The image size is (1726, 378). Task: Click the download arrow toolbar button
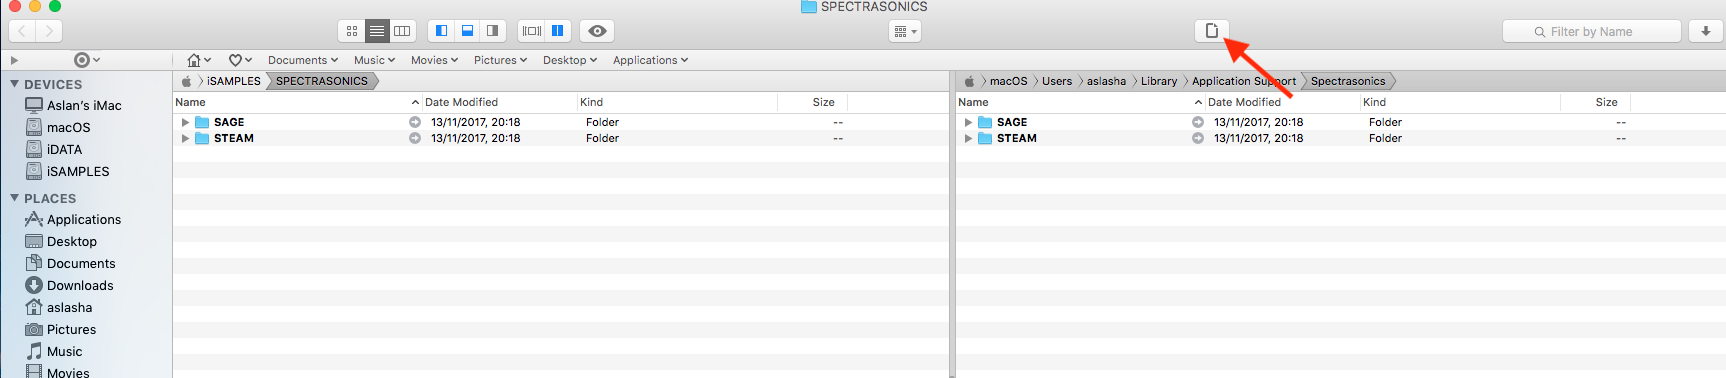pos(1706,31)
